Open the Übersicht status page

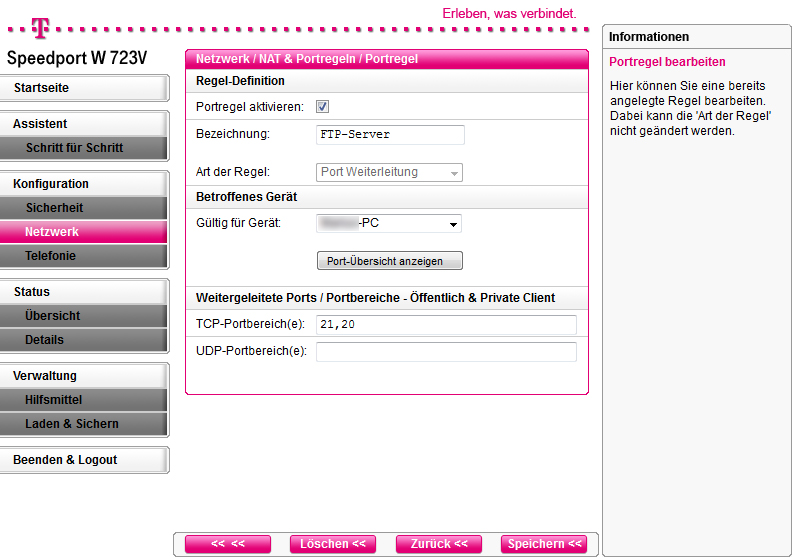point(84,316)
